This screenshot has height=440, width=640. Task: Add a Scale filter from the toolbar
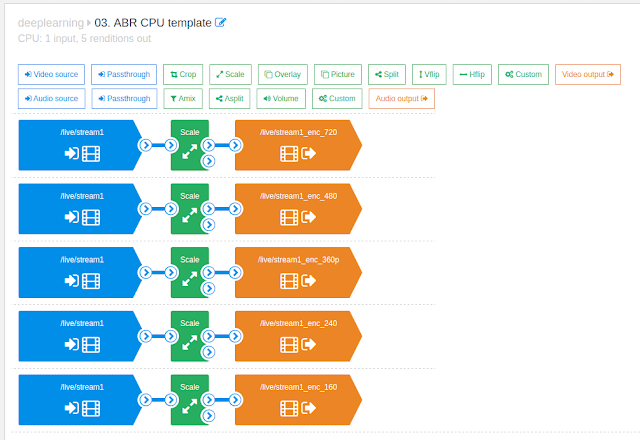pos(231,74)
